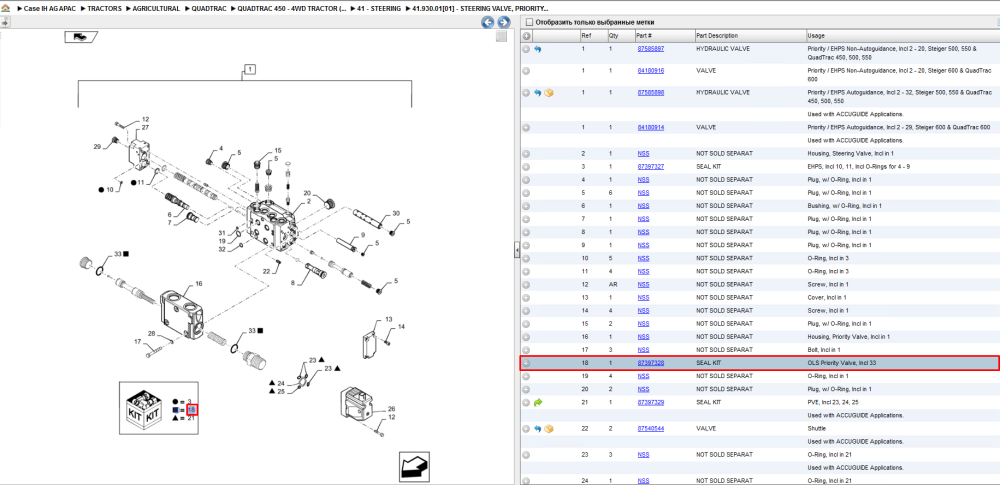
Task: Click the supersession arrow icon for 87585897
Action: [538, 49]
